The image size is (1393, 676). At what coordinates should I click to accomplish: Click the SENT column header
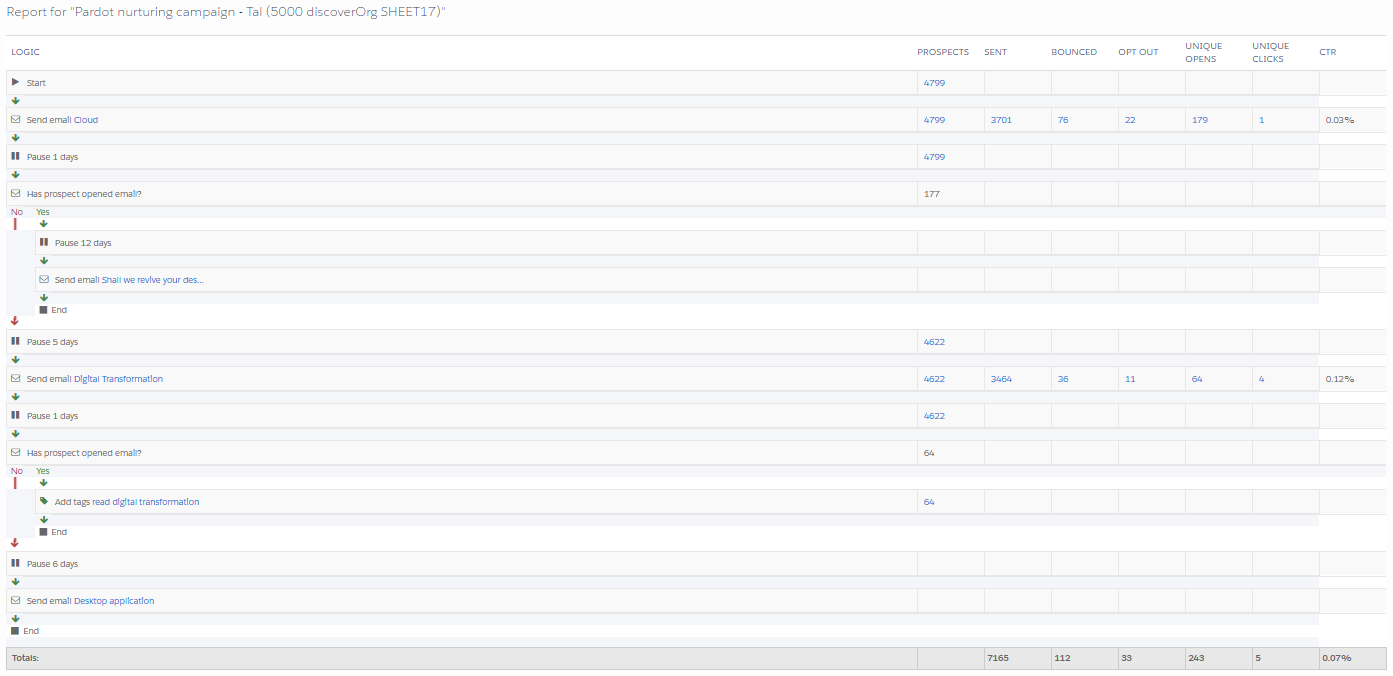(x=995, y=52)
